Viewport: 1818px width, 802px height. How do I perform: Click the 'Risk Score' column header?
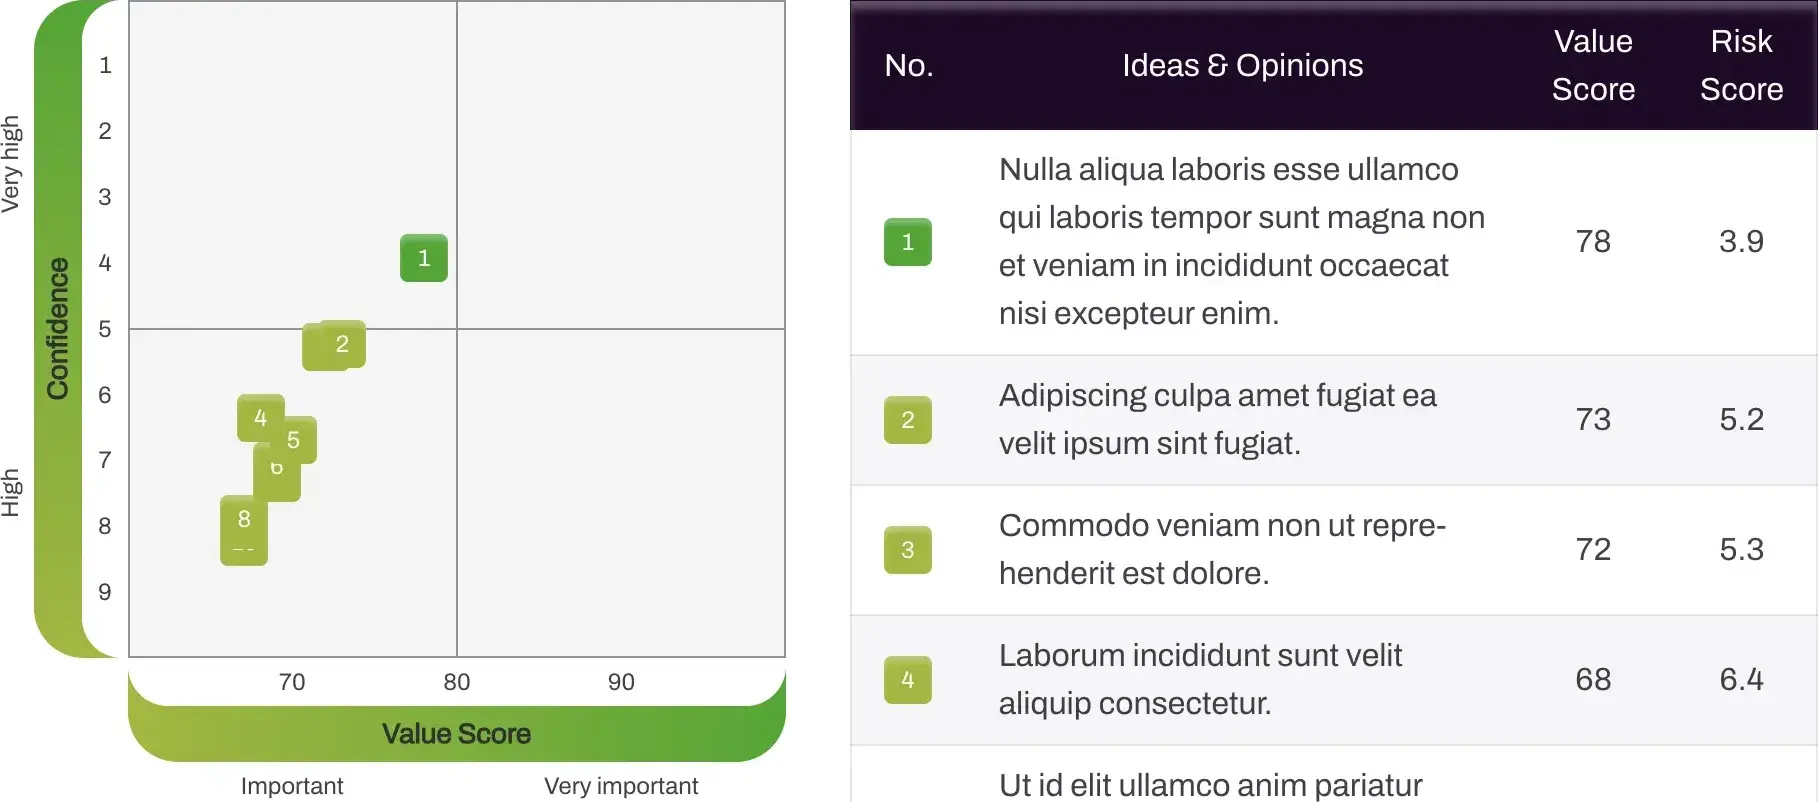1741,66
